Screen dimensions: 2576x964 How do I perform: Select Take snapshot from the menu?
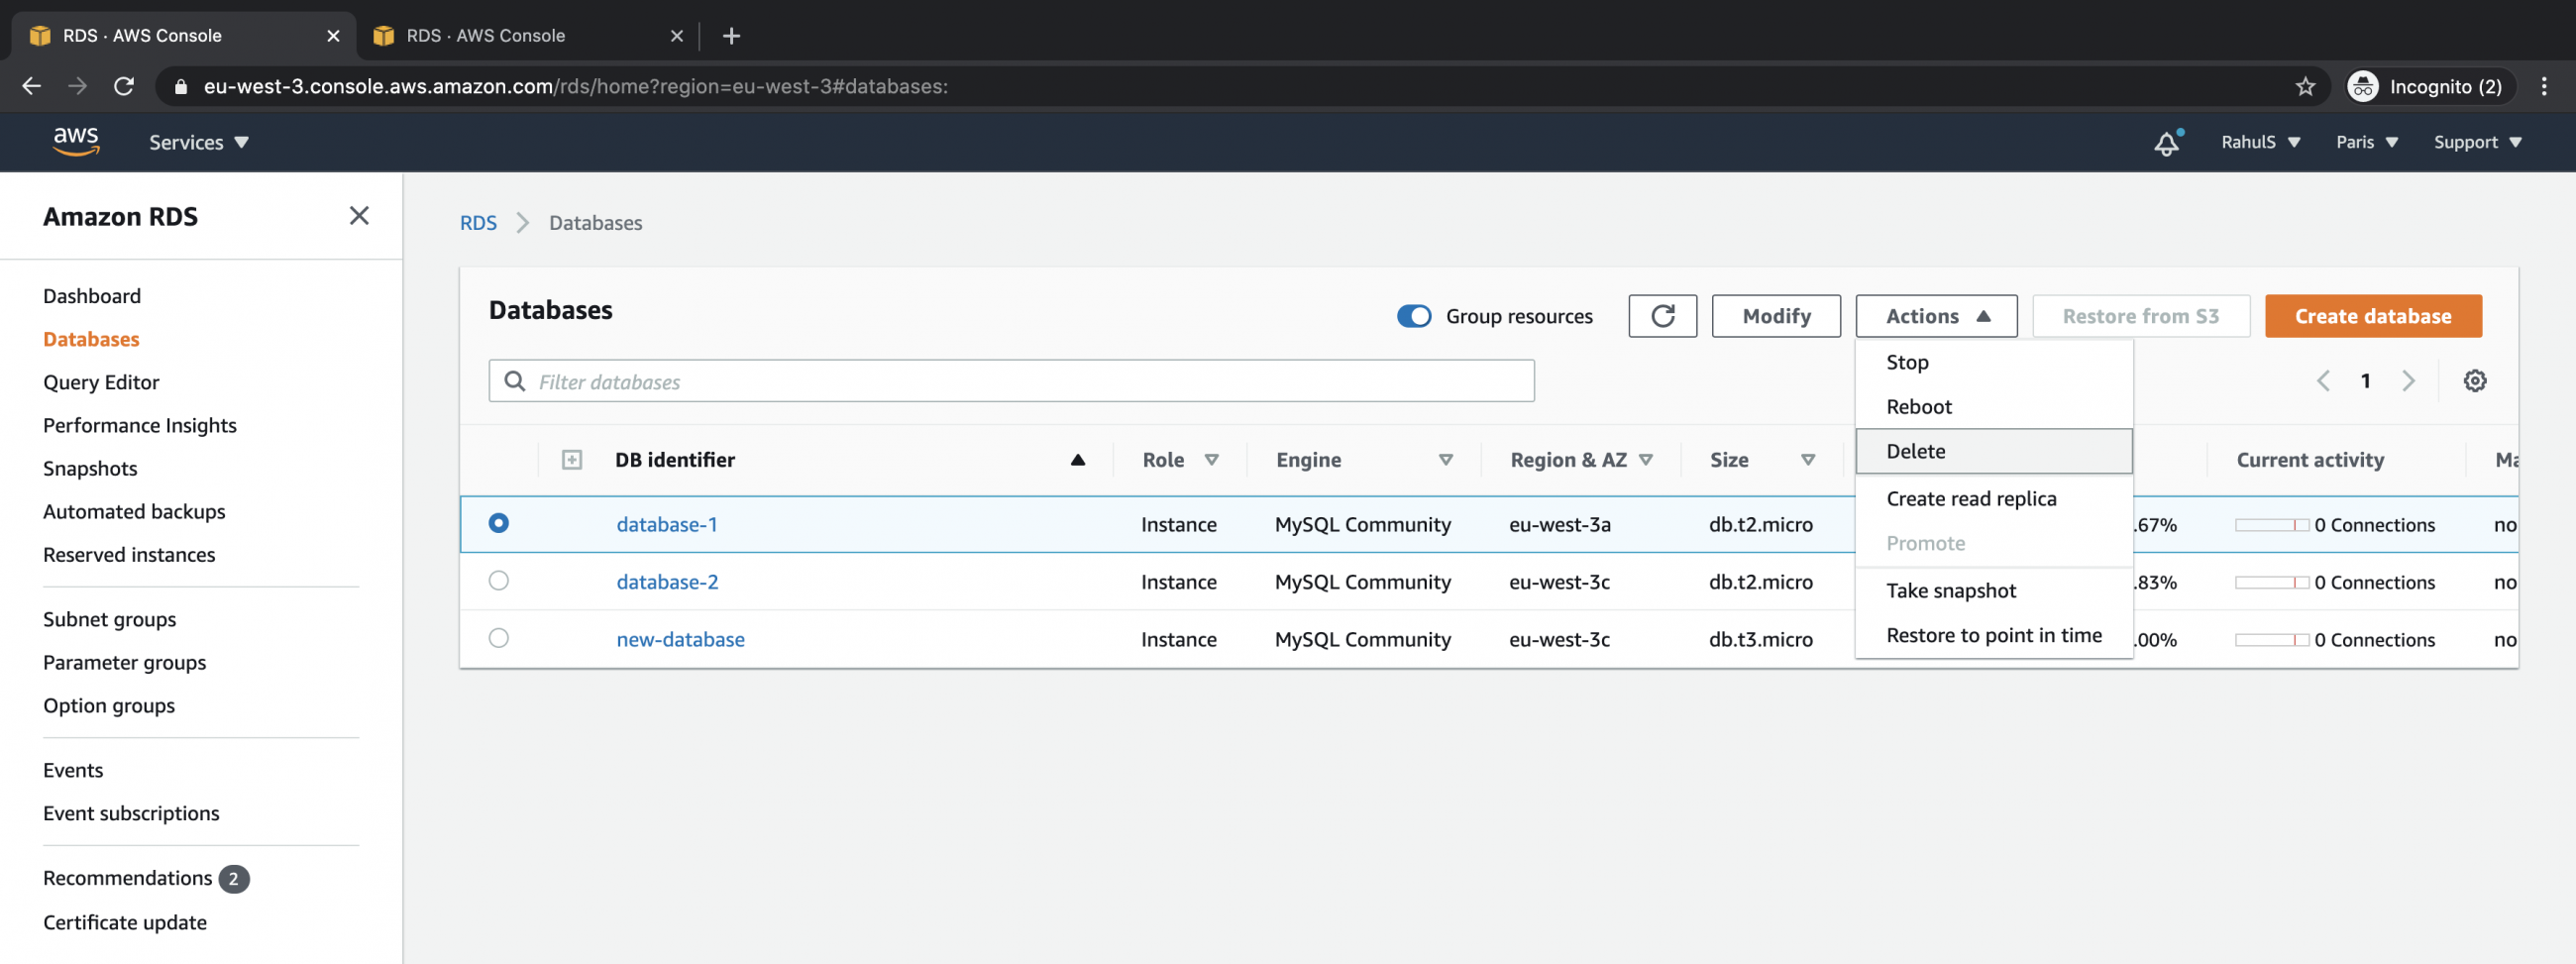click(1950, 590)
